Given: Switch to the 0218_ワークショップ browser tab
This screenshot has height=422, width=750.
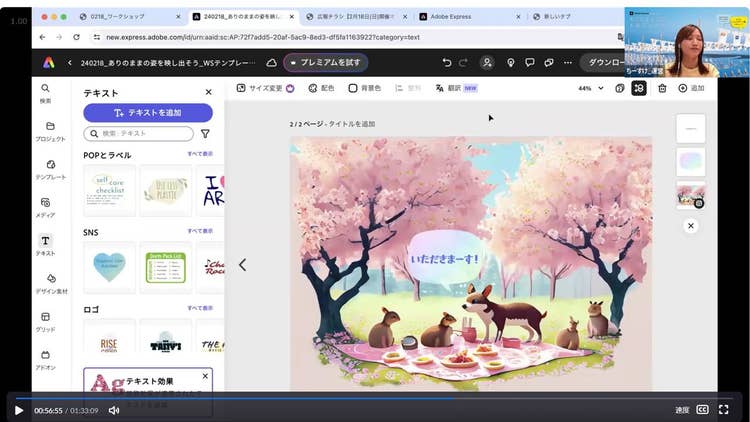Looking at the screenshot, I should pos(130,16).
